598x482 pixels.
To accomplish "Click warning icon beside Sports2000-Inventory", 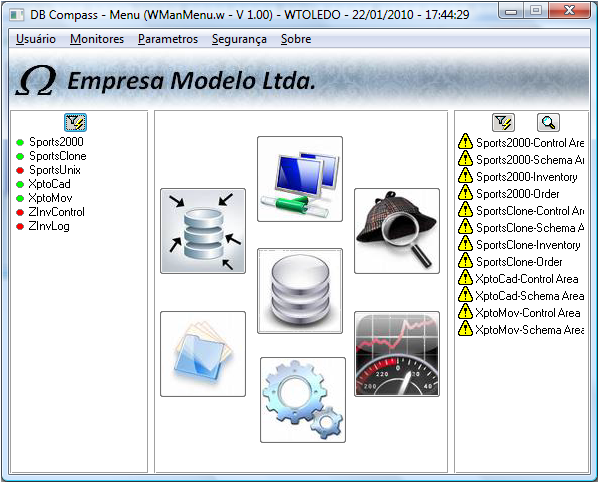I will click(x=465, y=175).
